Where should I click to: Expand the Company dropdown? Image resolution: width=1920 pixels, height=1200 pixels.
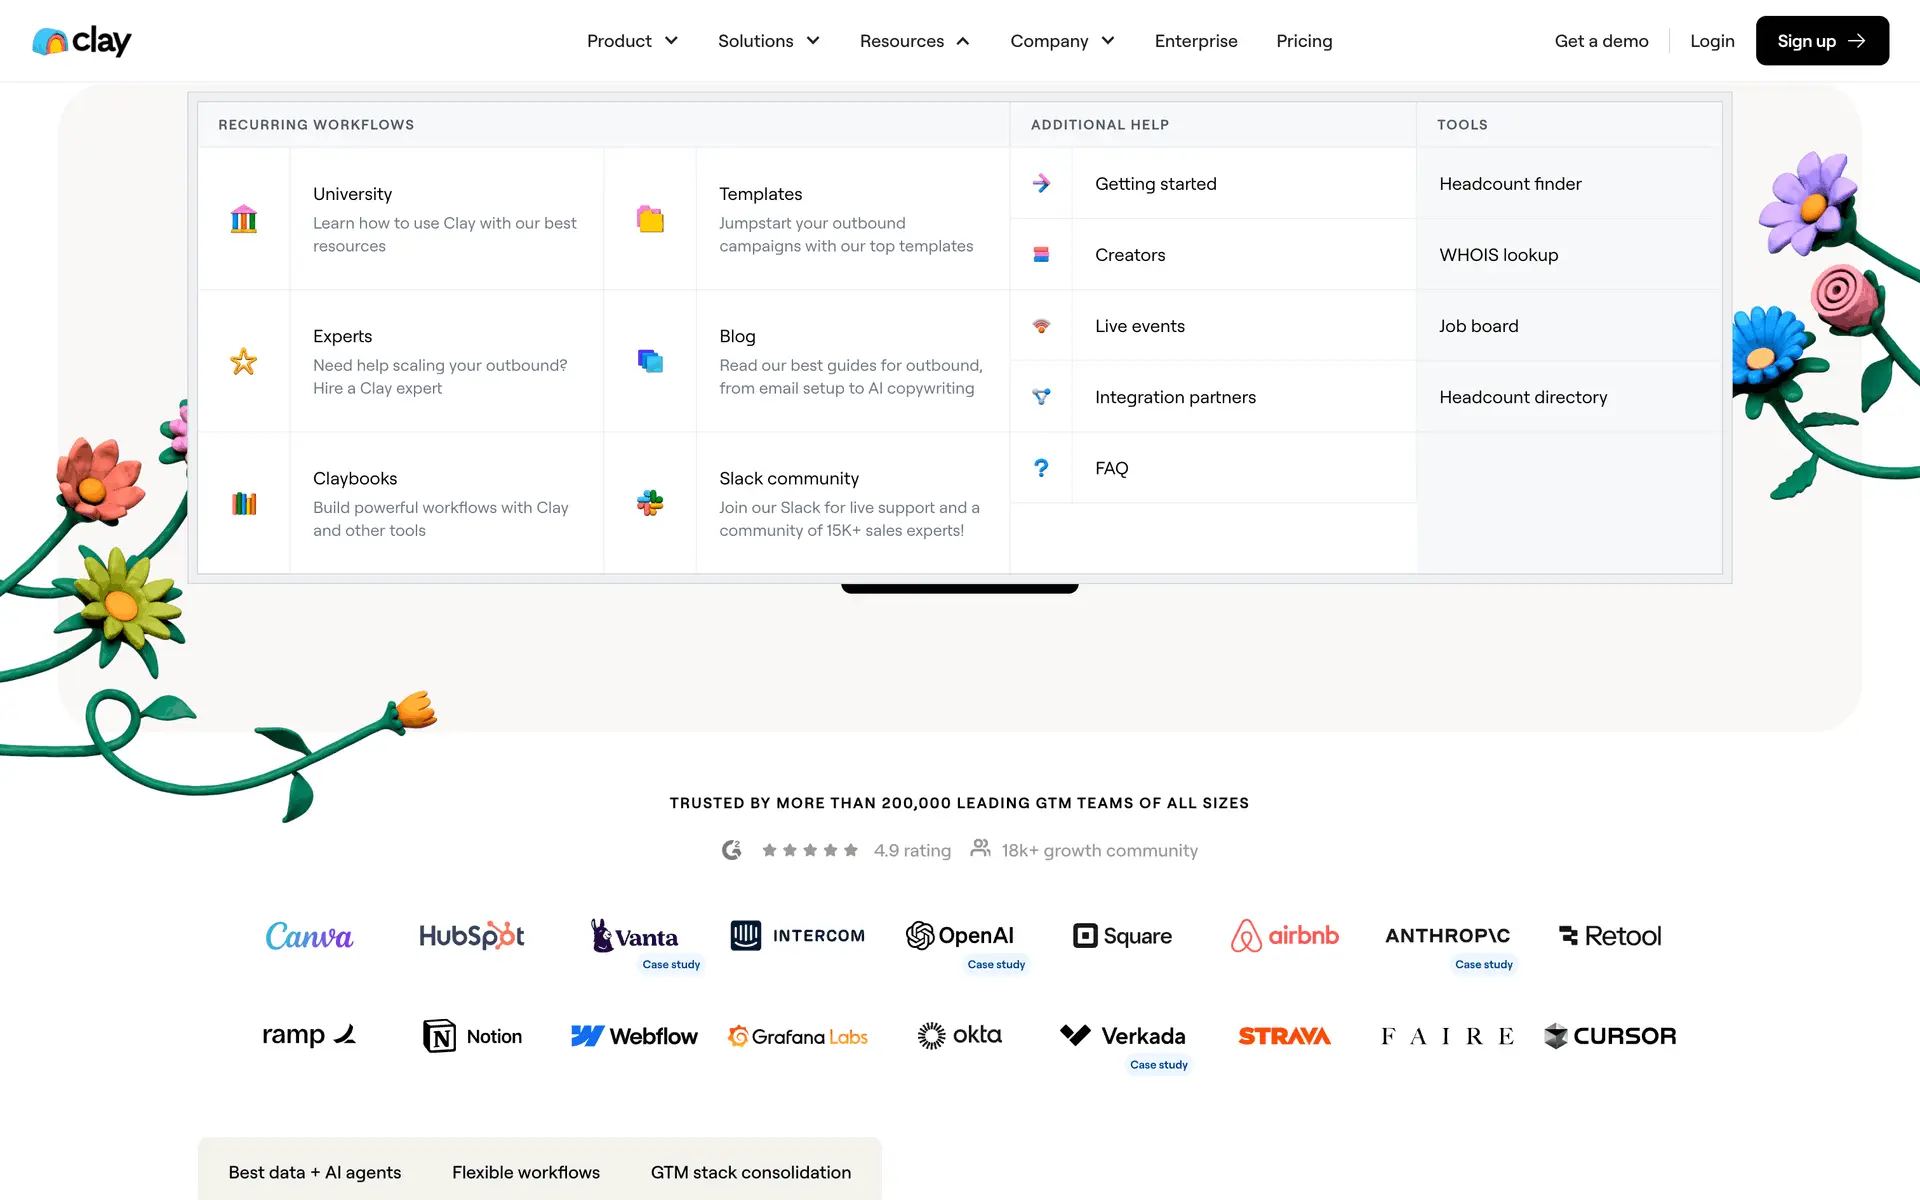pyautogui.click(x=1062, y=41)
